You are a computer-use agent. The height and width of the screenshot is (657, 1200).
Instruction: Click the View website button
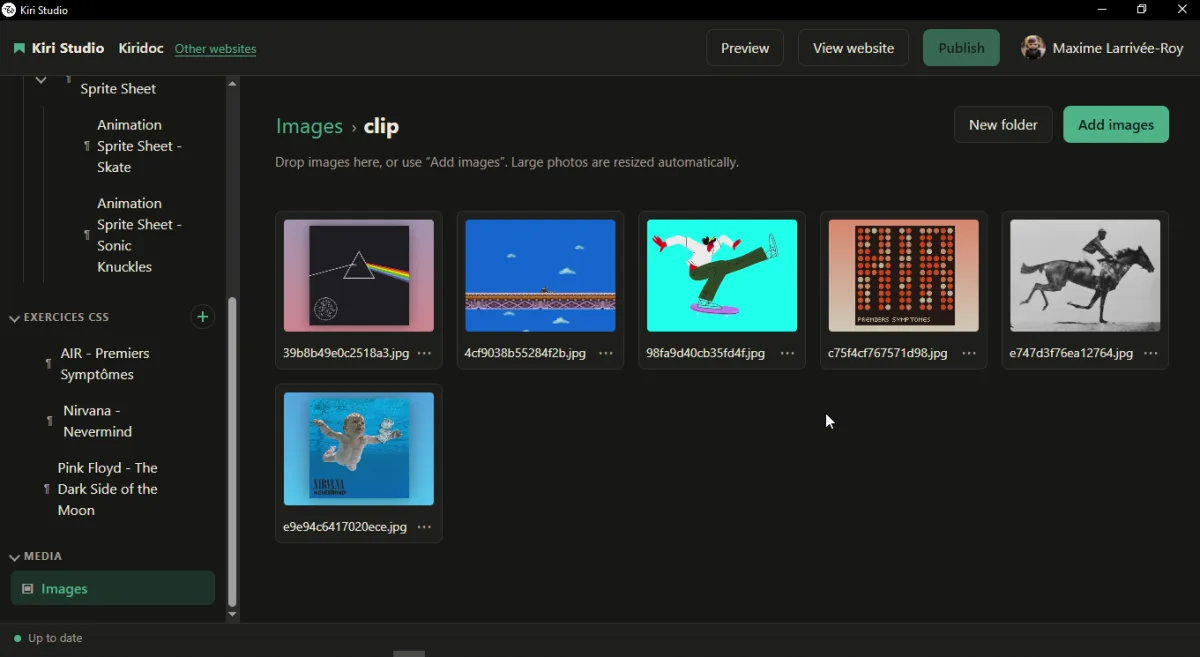(x=853, y=48)
